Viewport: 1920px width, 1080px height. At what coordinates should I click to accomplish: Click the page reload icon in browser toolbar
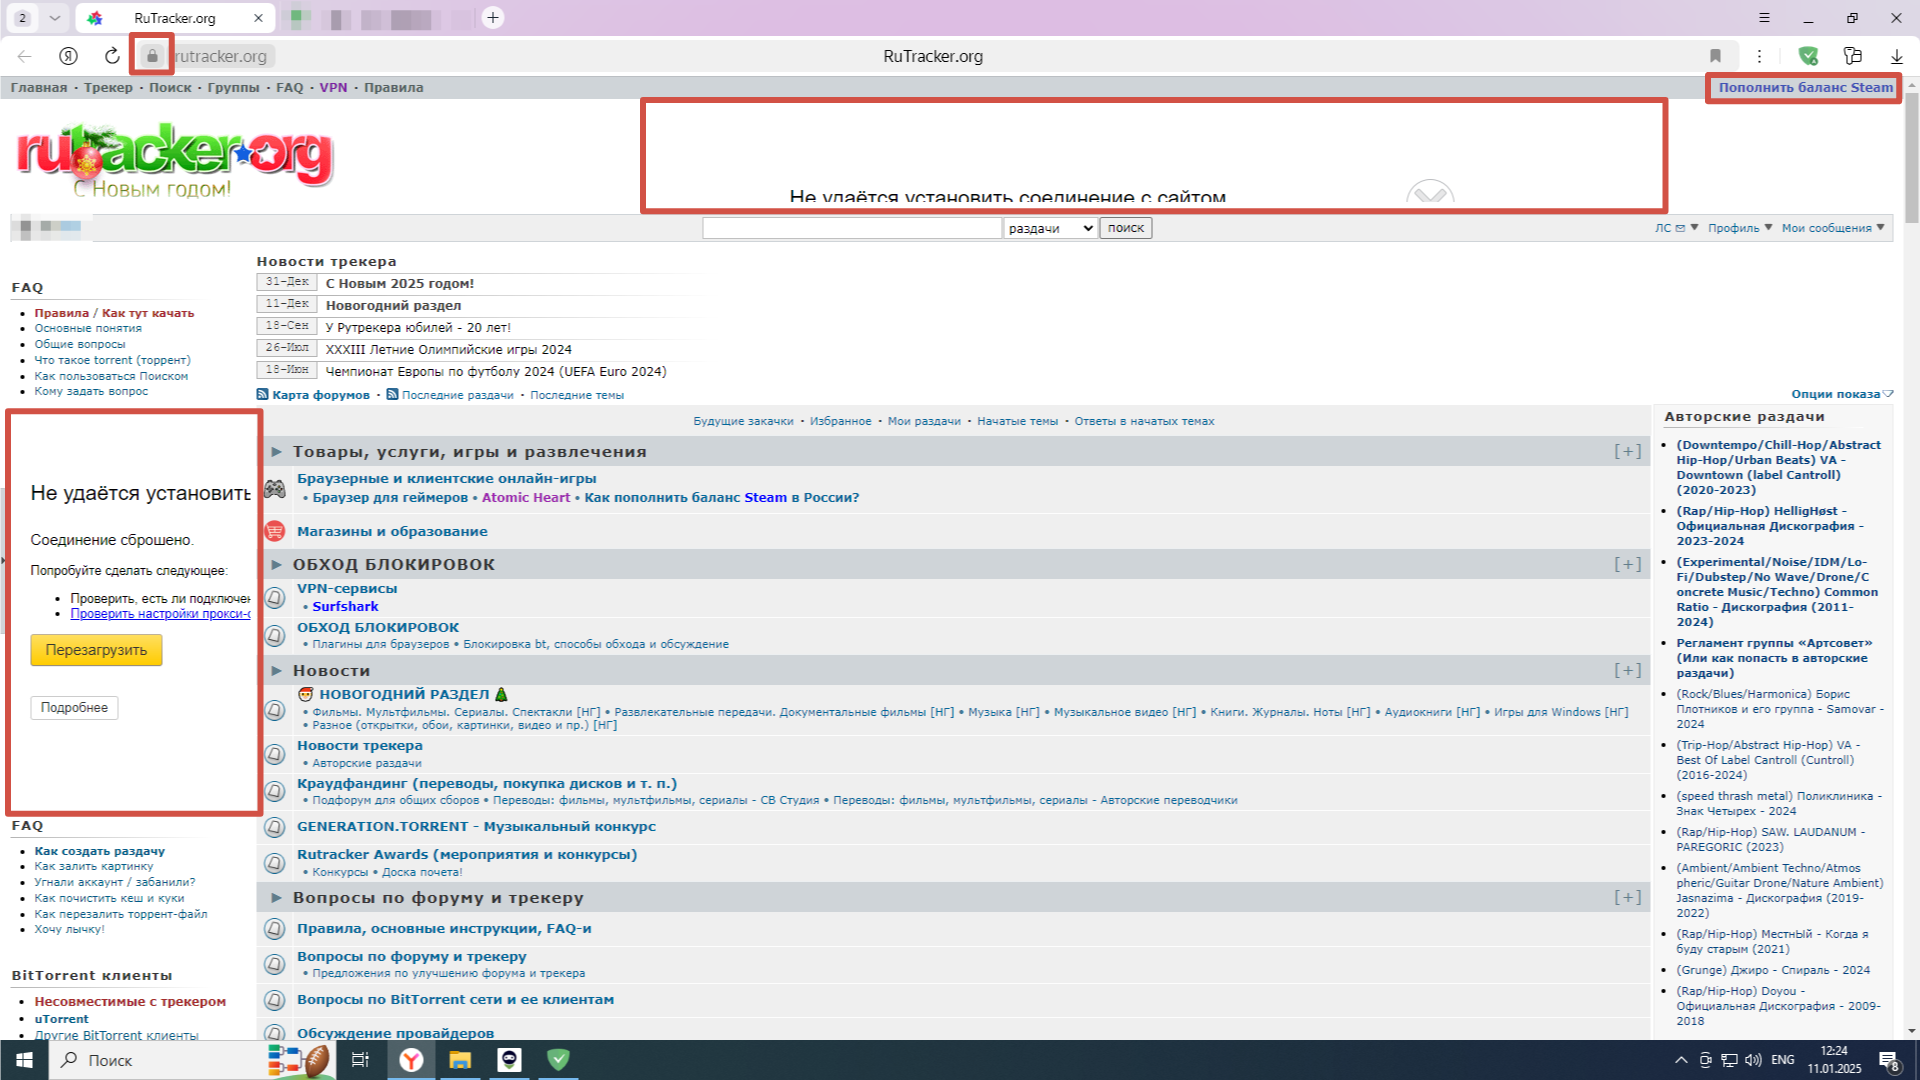click(x=111, y=56)
